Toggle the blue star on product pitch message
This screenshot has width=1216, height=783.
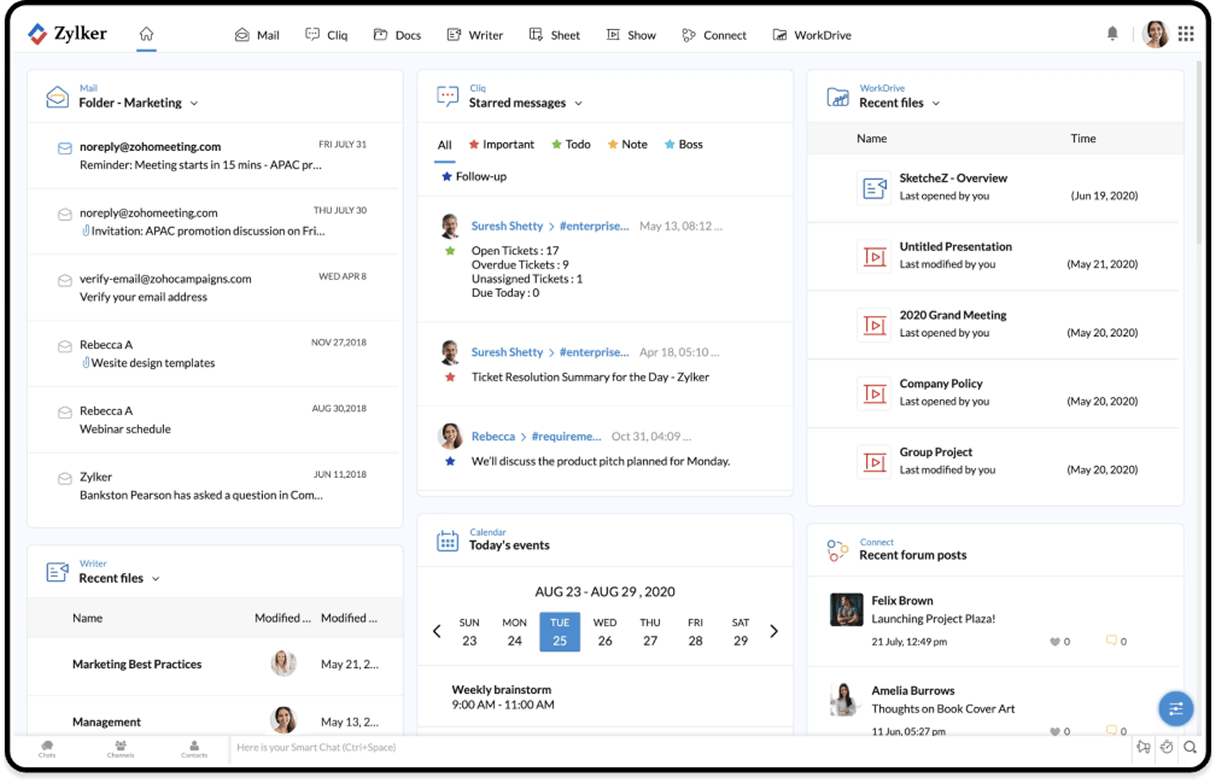(x=450, y=461)
